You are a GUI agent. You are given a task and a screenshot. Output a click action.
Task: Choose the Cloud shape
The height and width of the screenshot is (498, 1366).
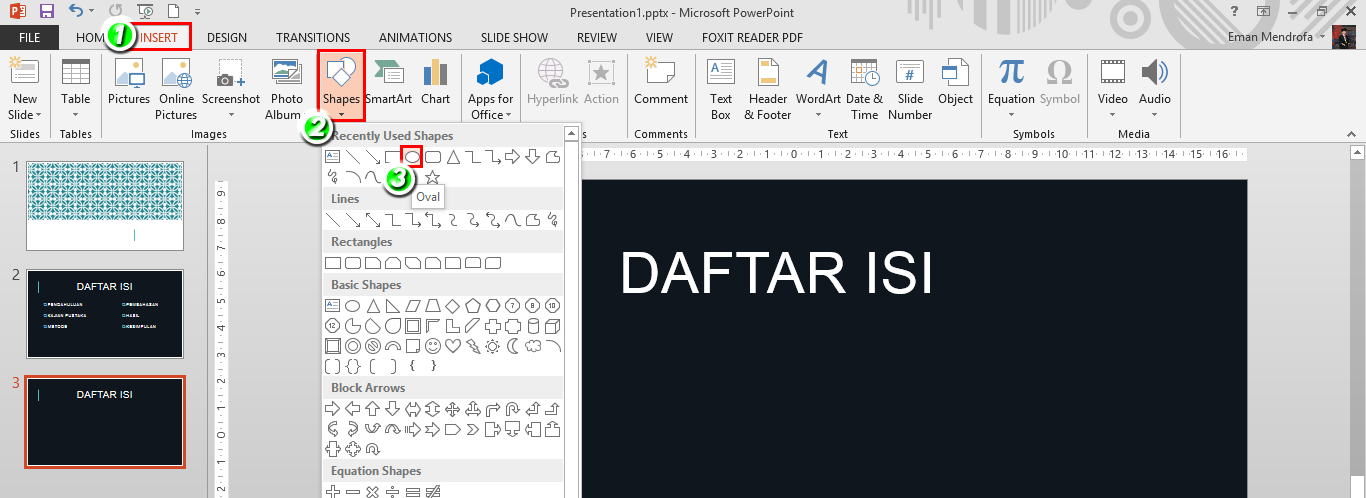[x=534, y=345]
